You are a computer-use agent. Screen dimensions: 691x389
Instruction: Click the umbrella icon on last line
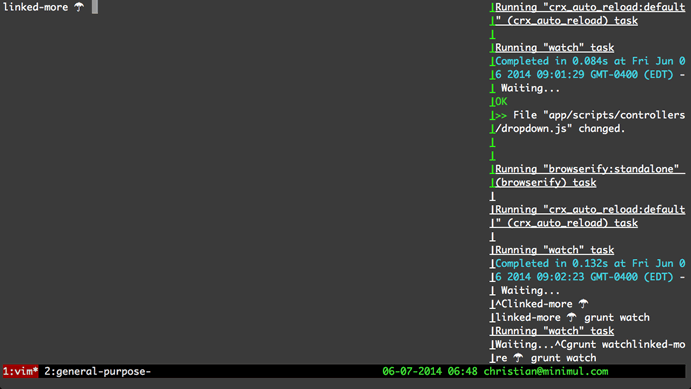(x=518, y=358)
